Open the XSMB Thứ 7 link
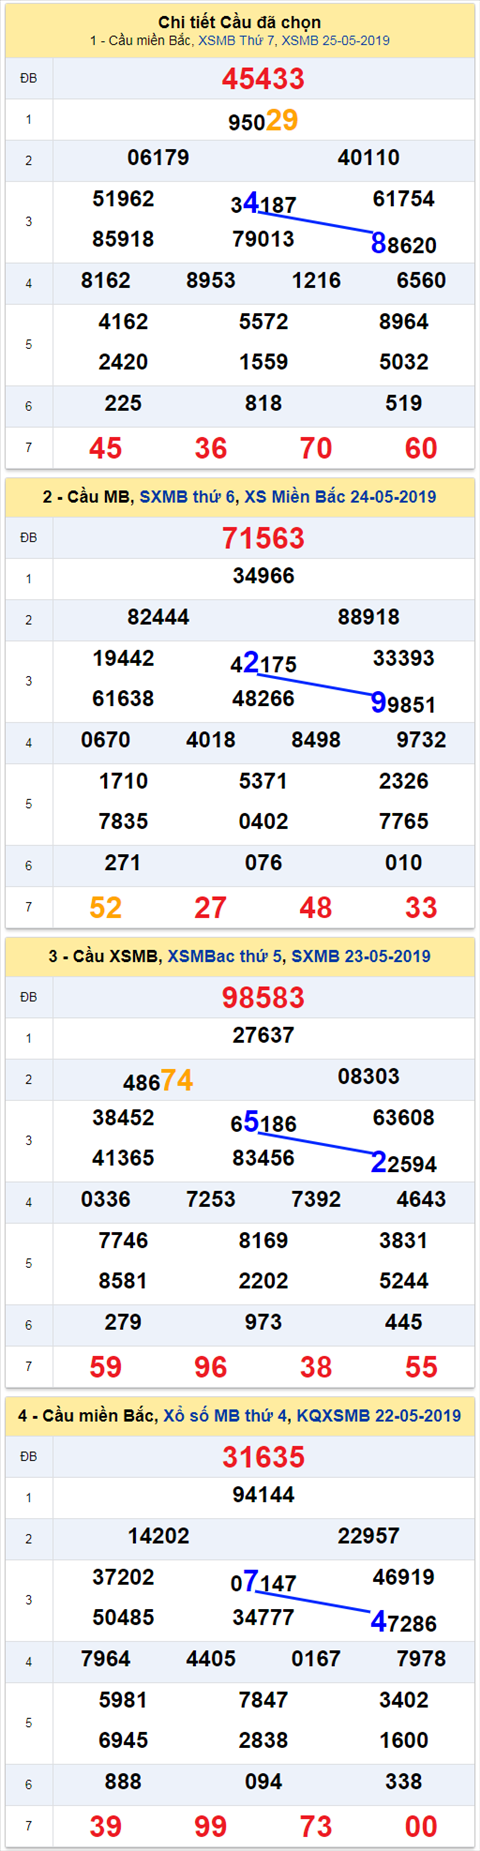Viewport: 480px width, 1851px height. tap(238, 41)
